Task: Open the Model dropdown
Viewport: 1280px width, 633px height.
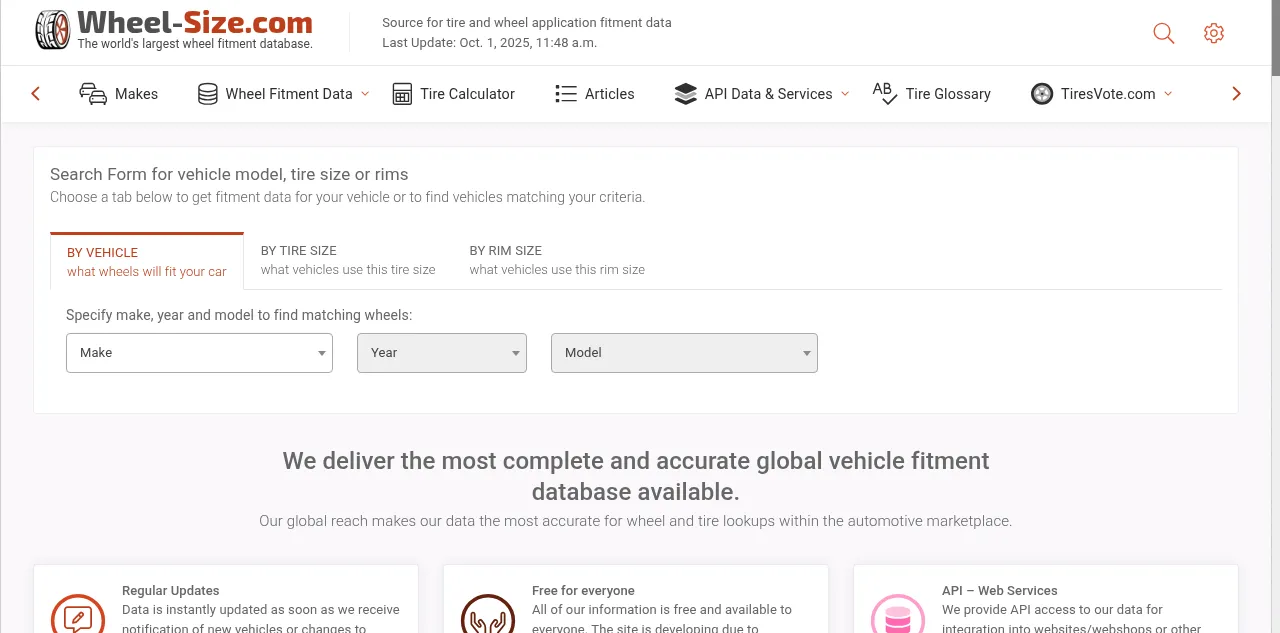Action: click(684, 353)
